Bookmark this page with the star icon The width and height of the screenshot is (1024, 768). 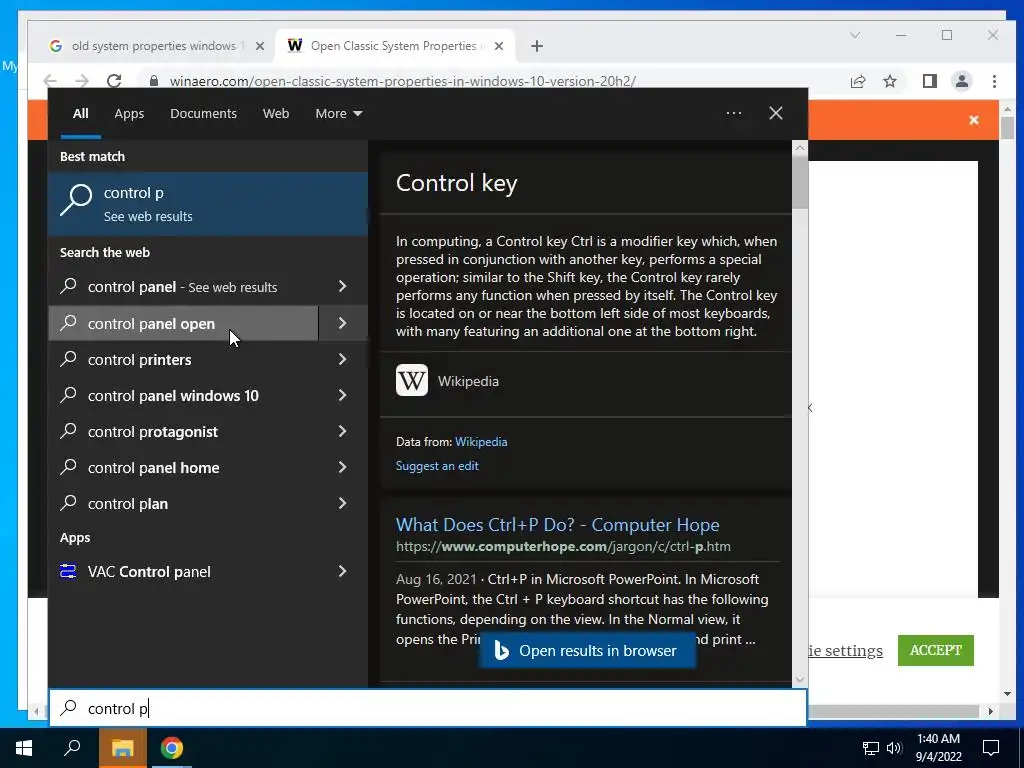pyautogui.click(x=890, y=81)
